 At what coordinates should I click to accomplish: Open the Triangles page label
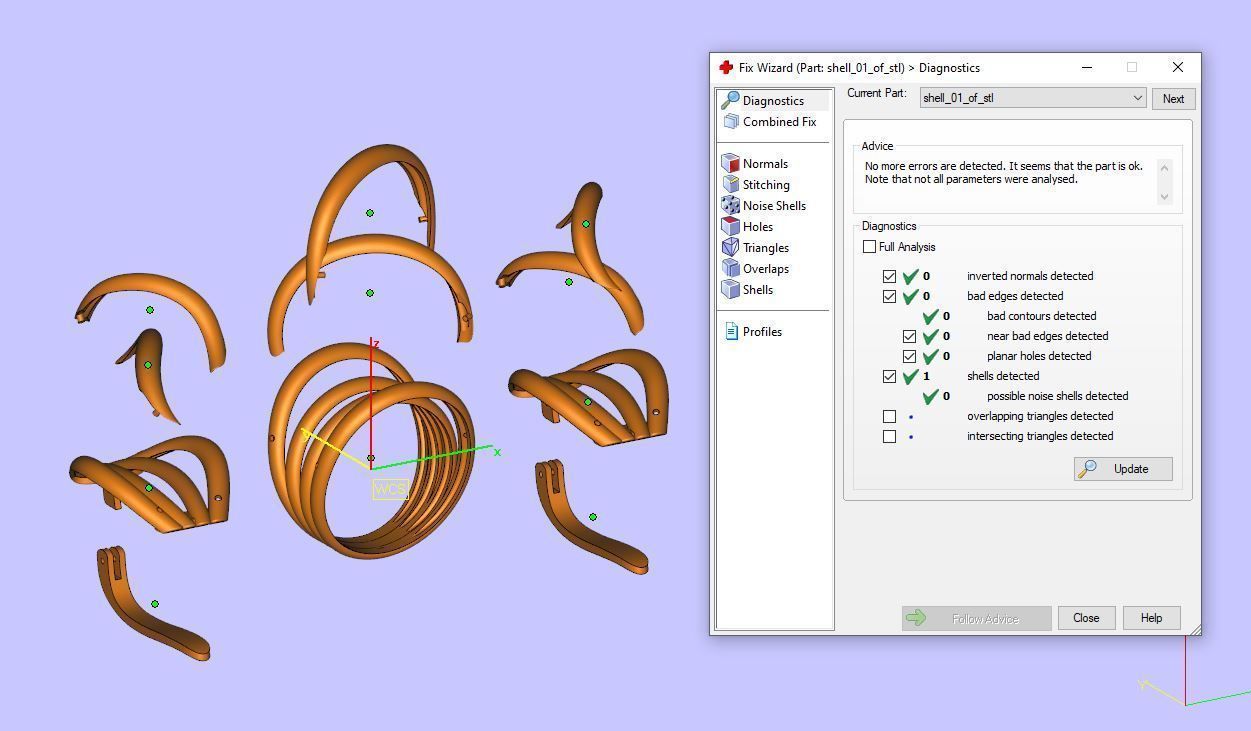click(x=766, y=248)
